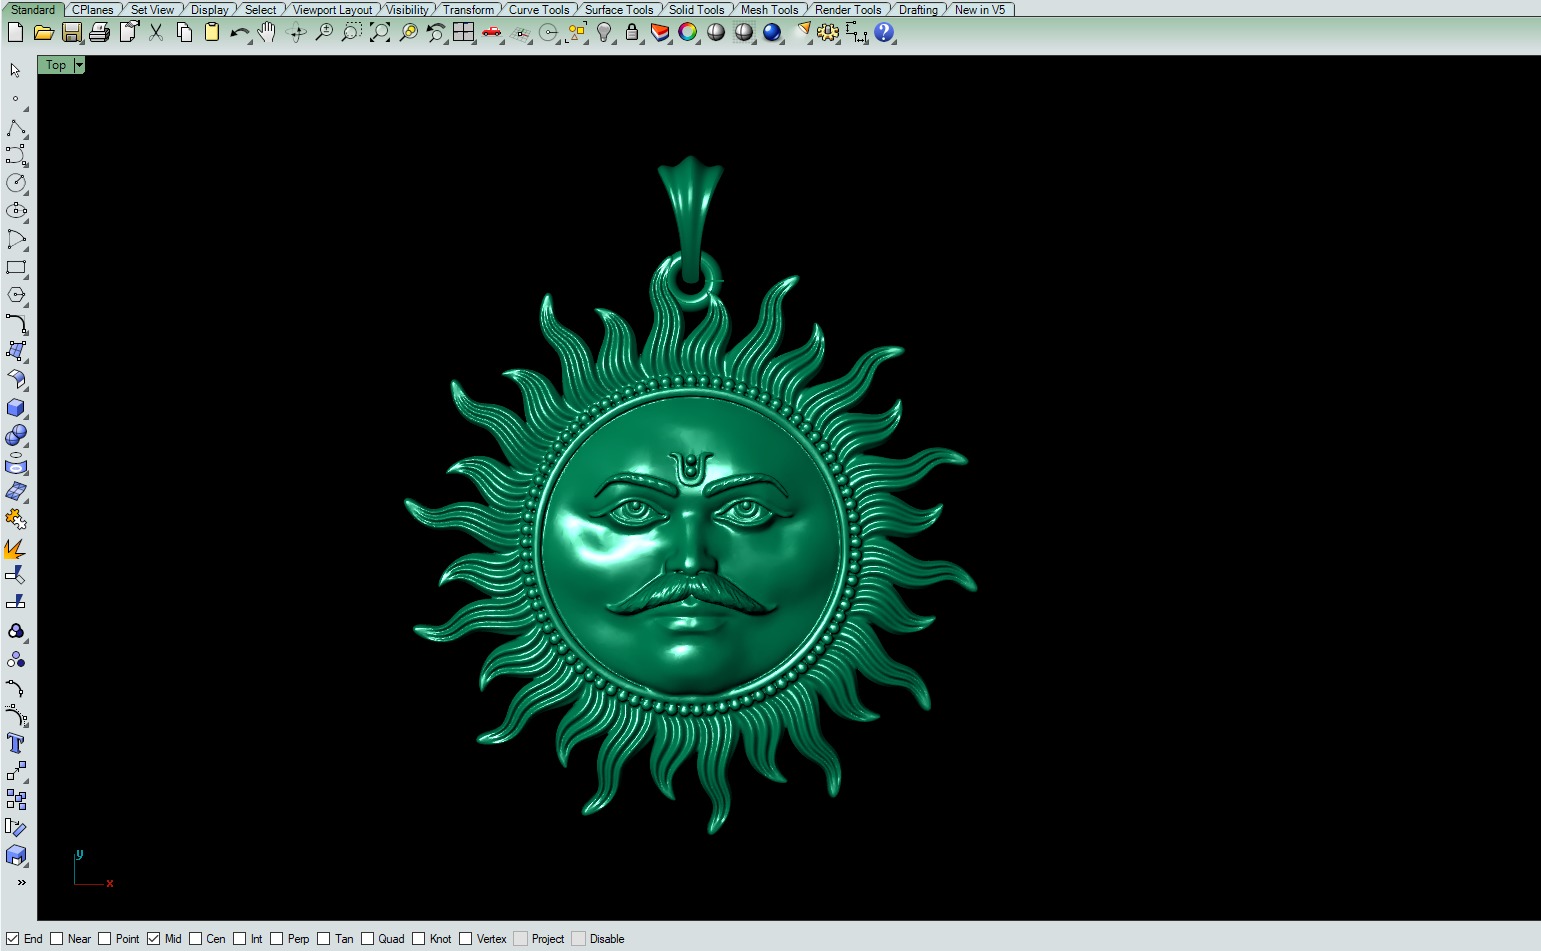Switch to the Set View tab
The width and height of the screenshot is (1541, 951).
point(152,10)
